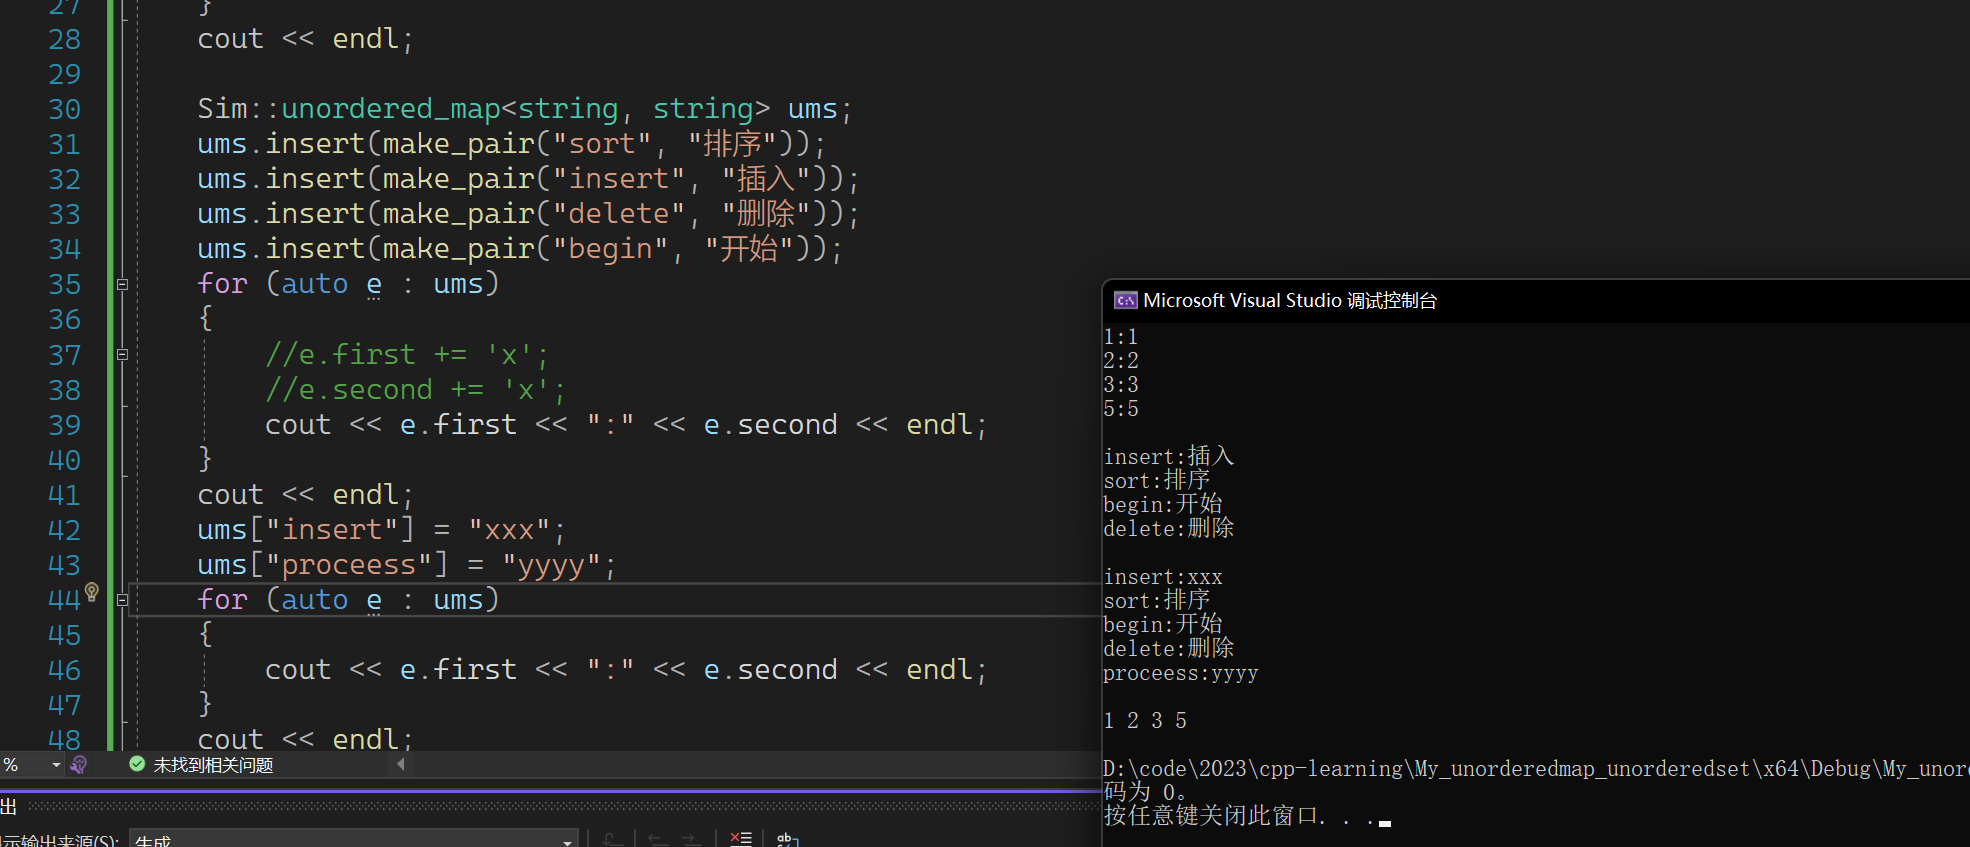Open the output source "生成" dropdown
This screenshot has height=847, width=1970.
click(x=356, y=840)
